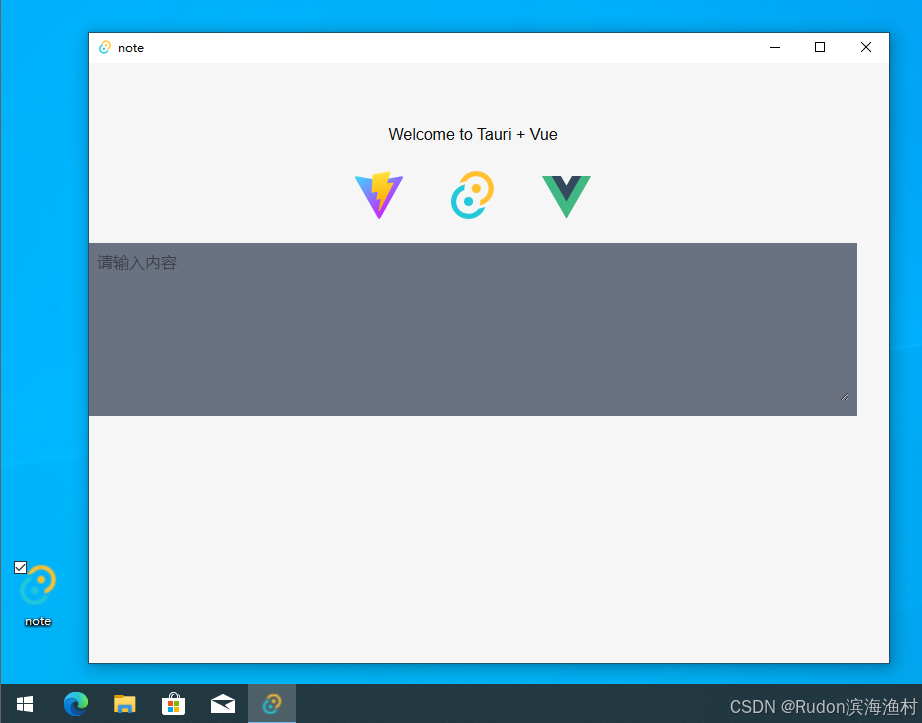The height and width of the screenshot is (723, 922).
Task: Click the Vite logo in note window
Action: point(379,195)
